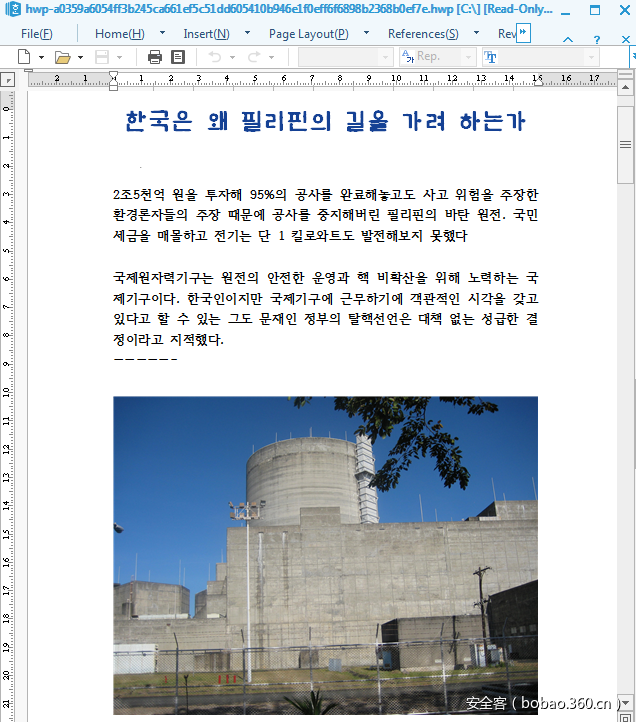Expand the Page Layout menu arrow

pos(366,33)
